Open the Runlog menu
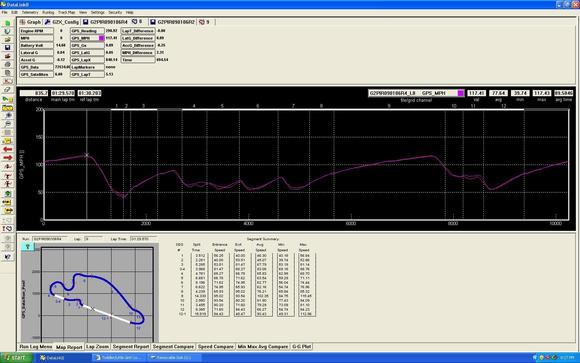 [48, 12]
